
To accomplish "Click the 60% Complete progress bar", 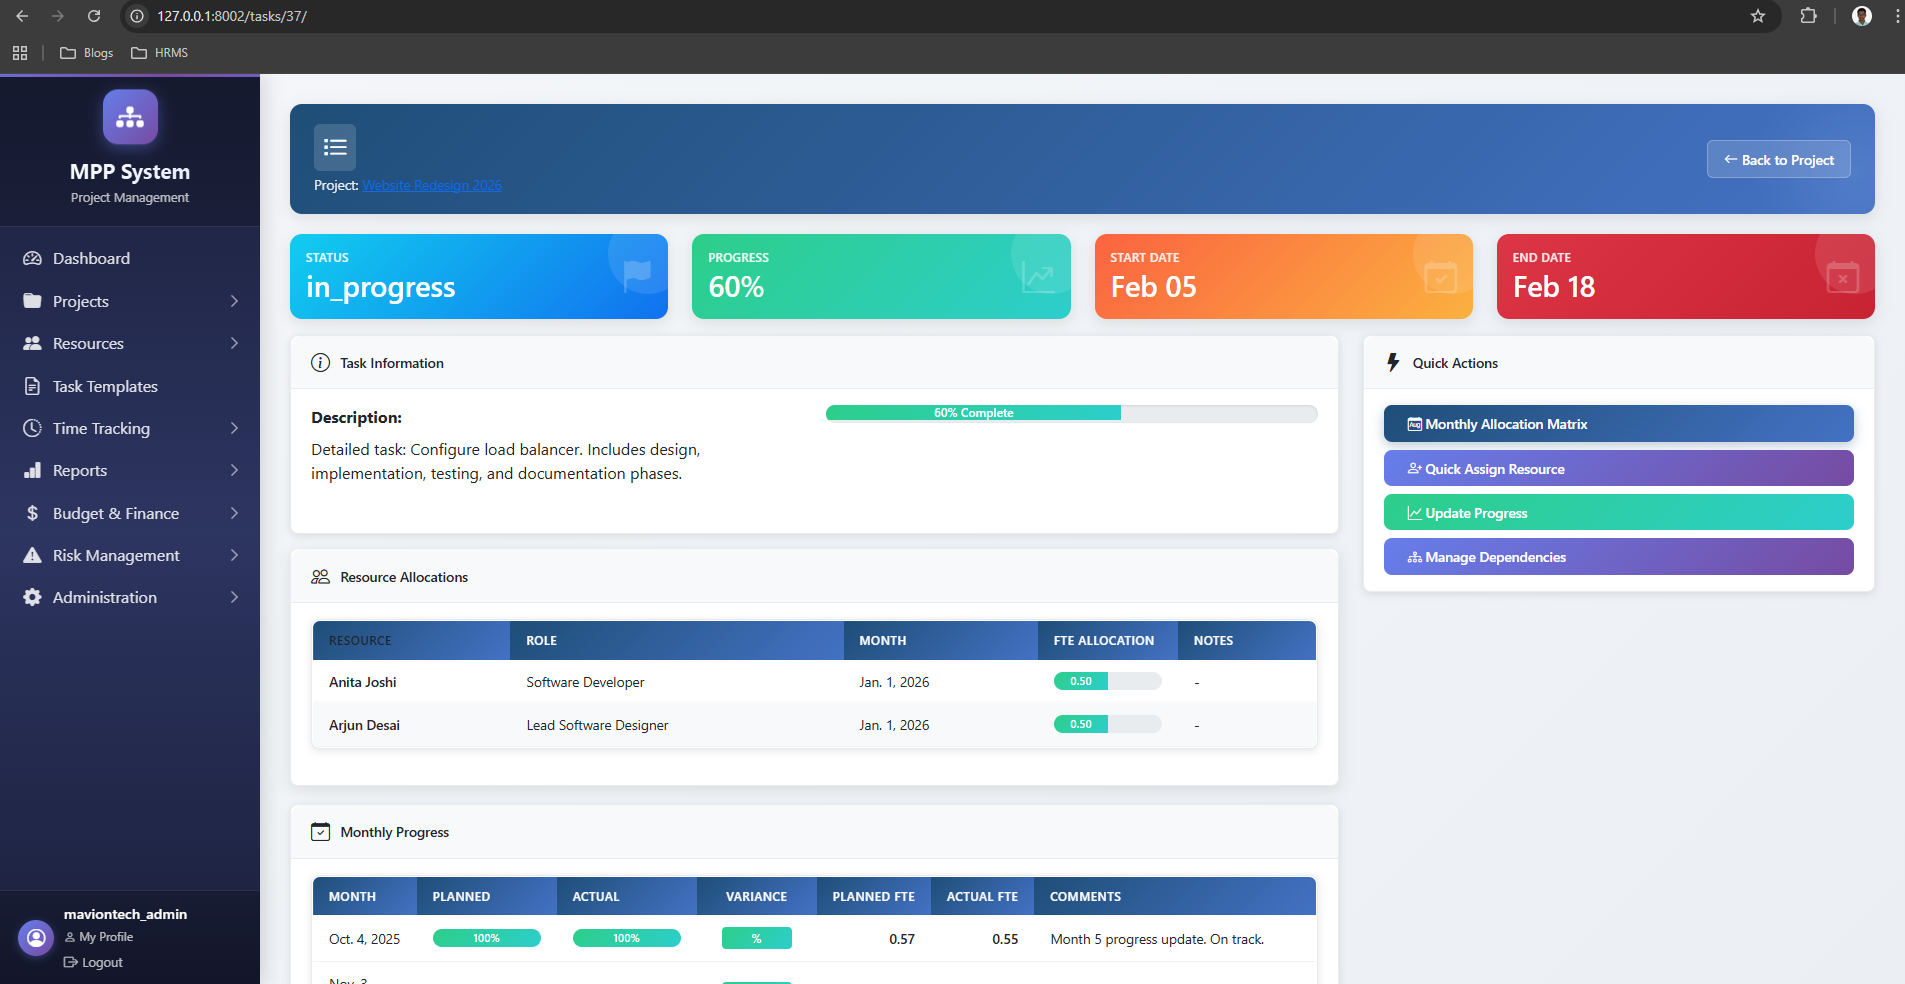I will (1071, 413).
